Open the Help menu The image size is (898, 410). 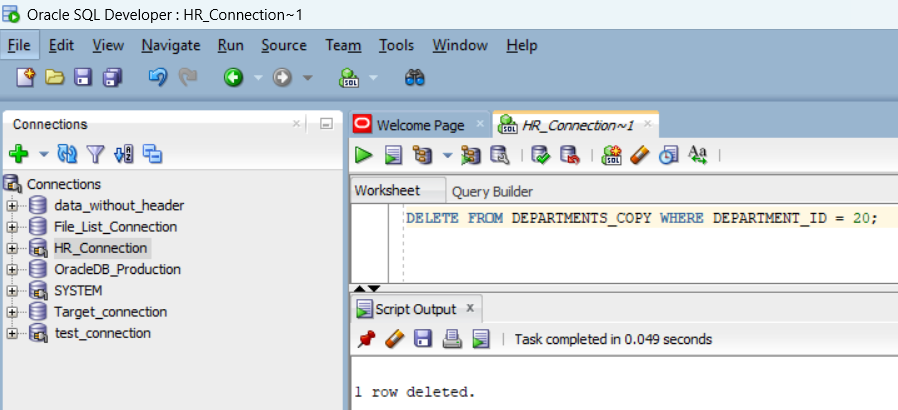[x=522, y=45]
